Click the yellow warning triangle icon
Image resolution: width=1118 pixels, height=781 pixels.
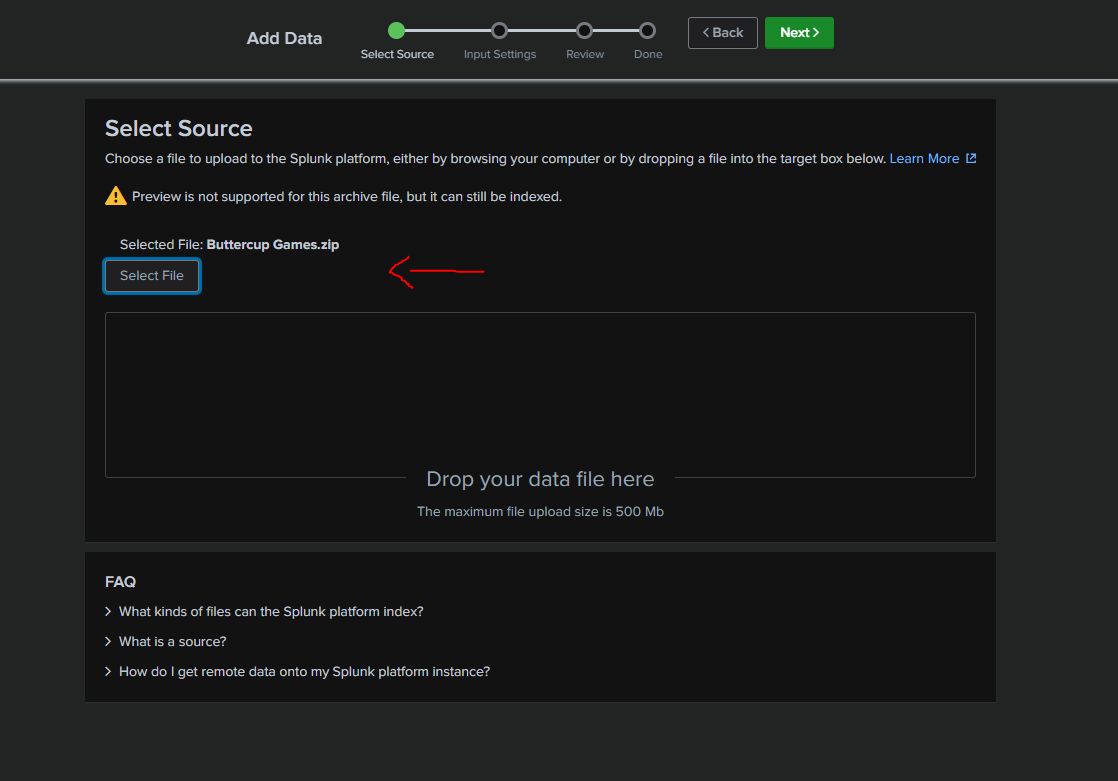point(115,196)
